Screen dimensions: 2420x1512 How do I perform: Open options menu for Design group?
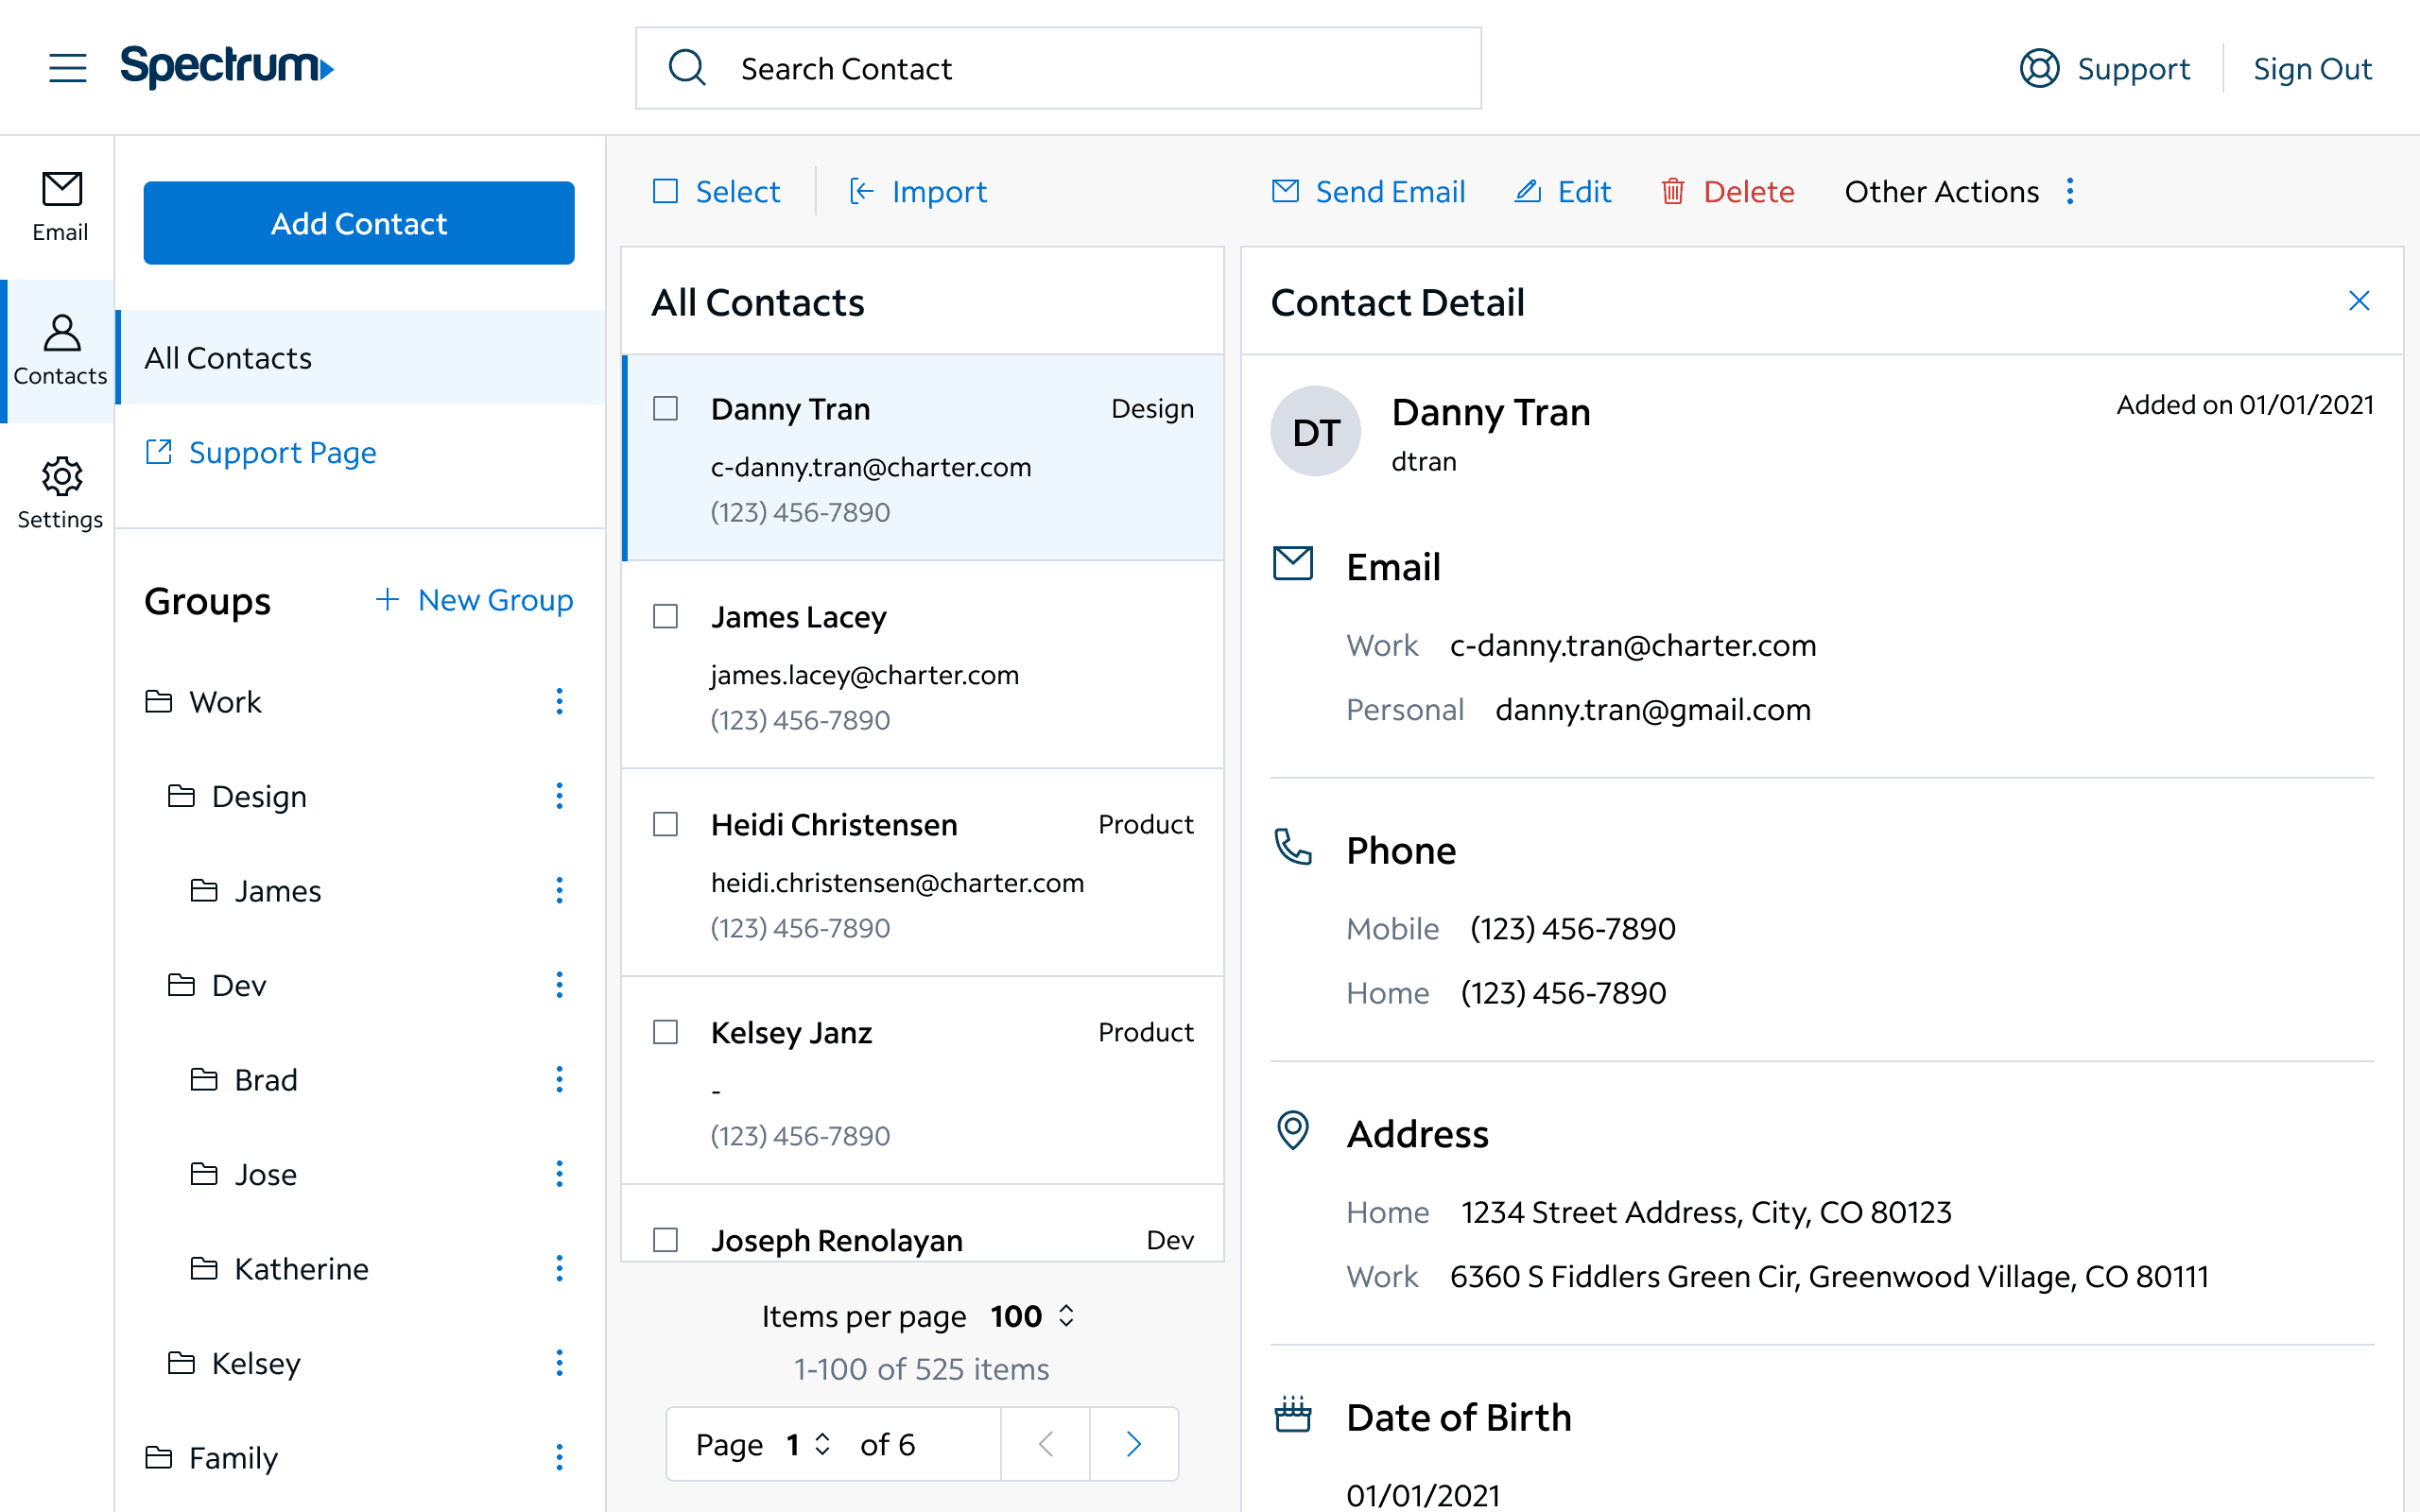tap(559, 796)
